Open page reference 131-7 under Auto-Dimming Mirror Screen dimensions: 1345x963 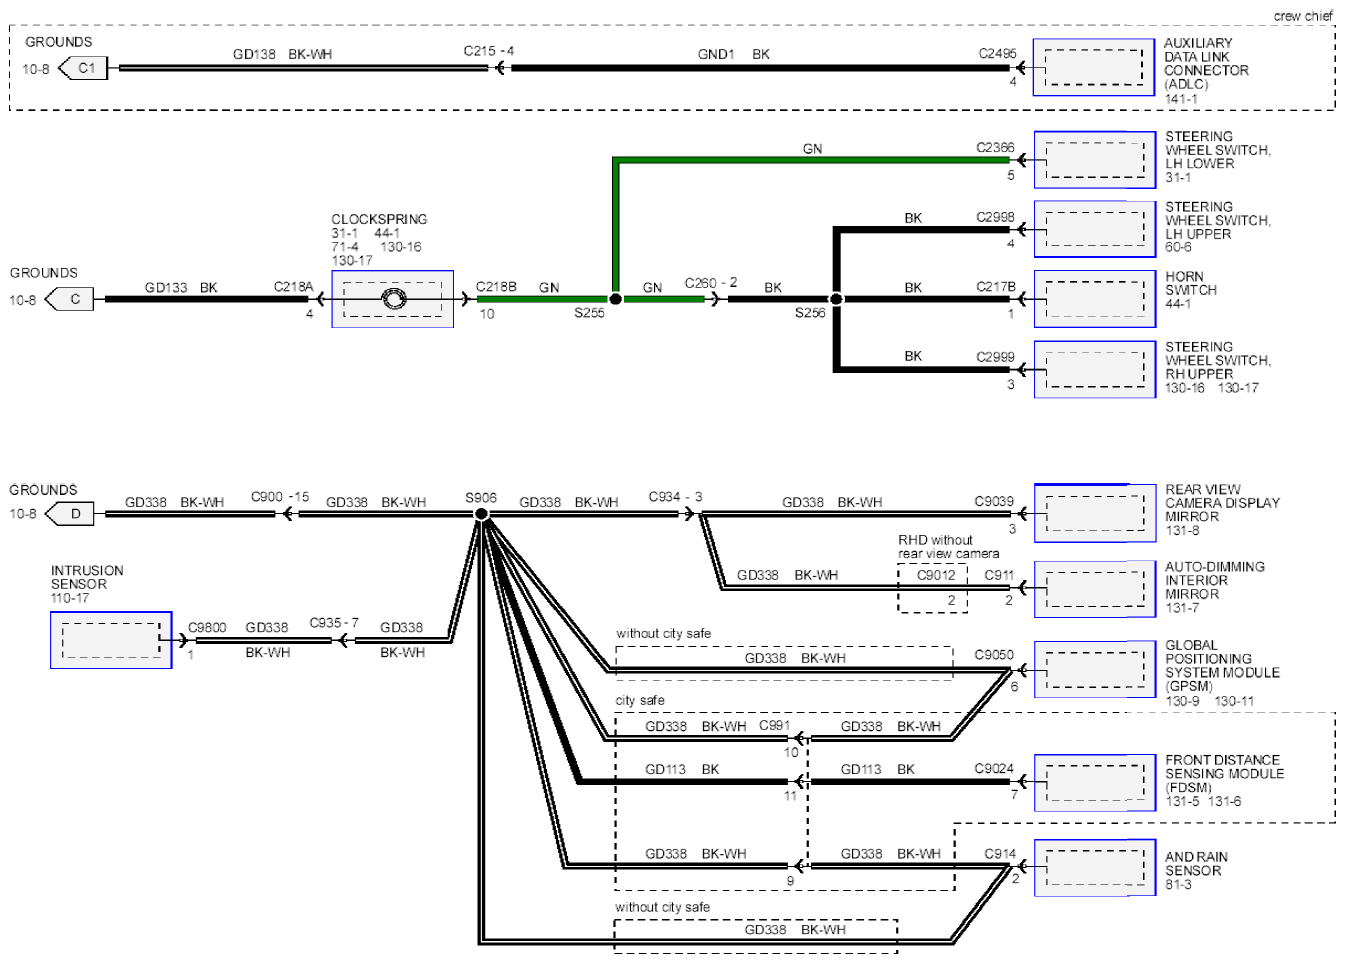pos(1182,607)
